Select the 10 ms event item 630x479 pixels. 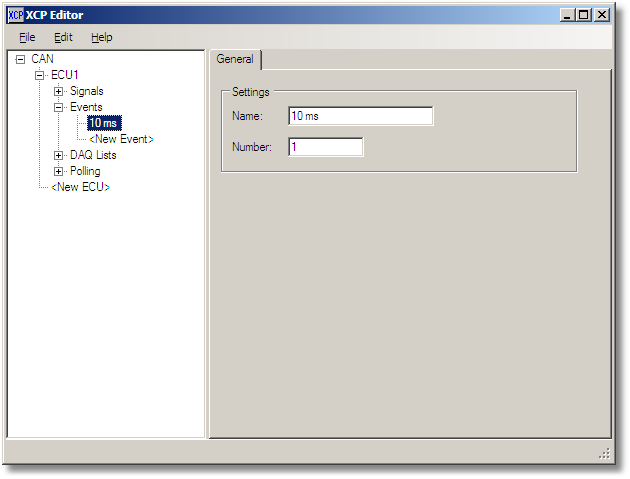(x=103, y=124)
